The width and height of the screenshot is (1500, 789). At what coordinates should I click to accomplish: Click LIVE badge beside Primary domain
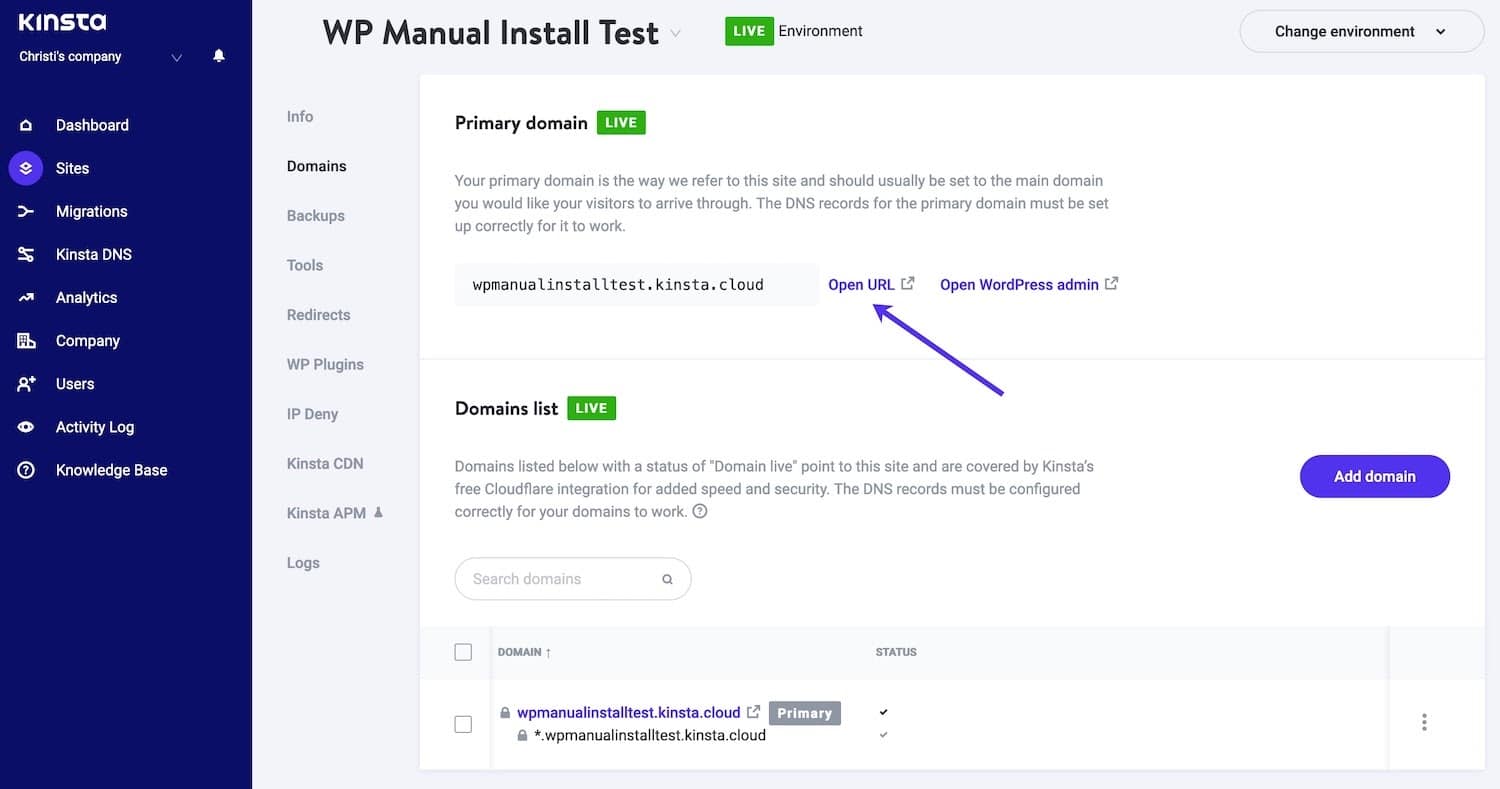point(621,123)
